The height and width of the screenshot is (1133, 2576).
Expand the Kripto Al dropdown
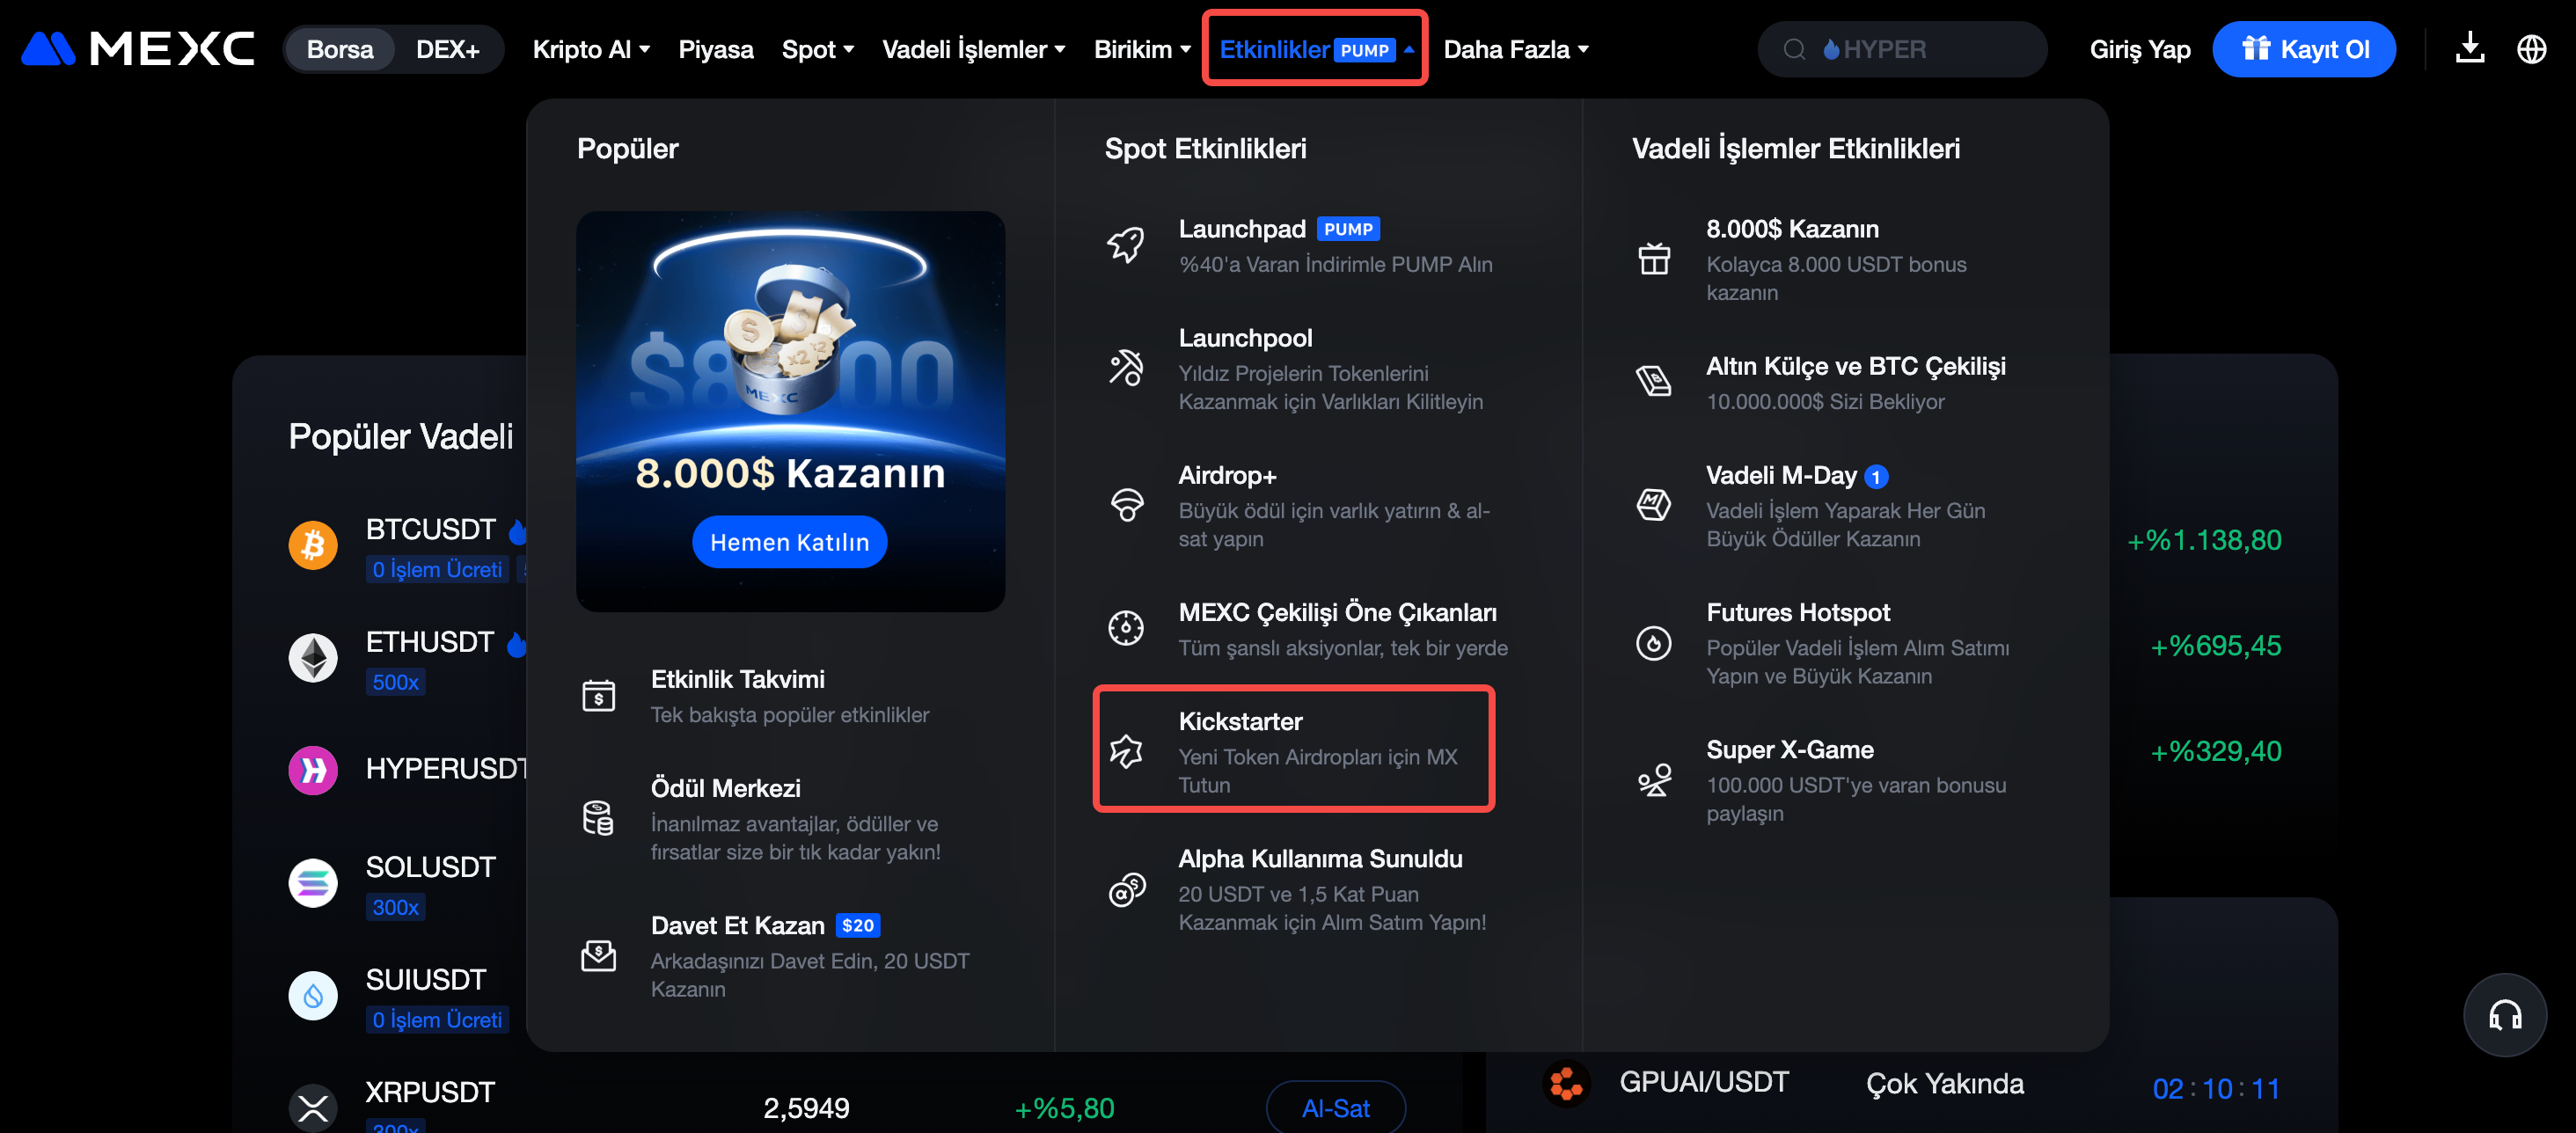point(591,49)
